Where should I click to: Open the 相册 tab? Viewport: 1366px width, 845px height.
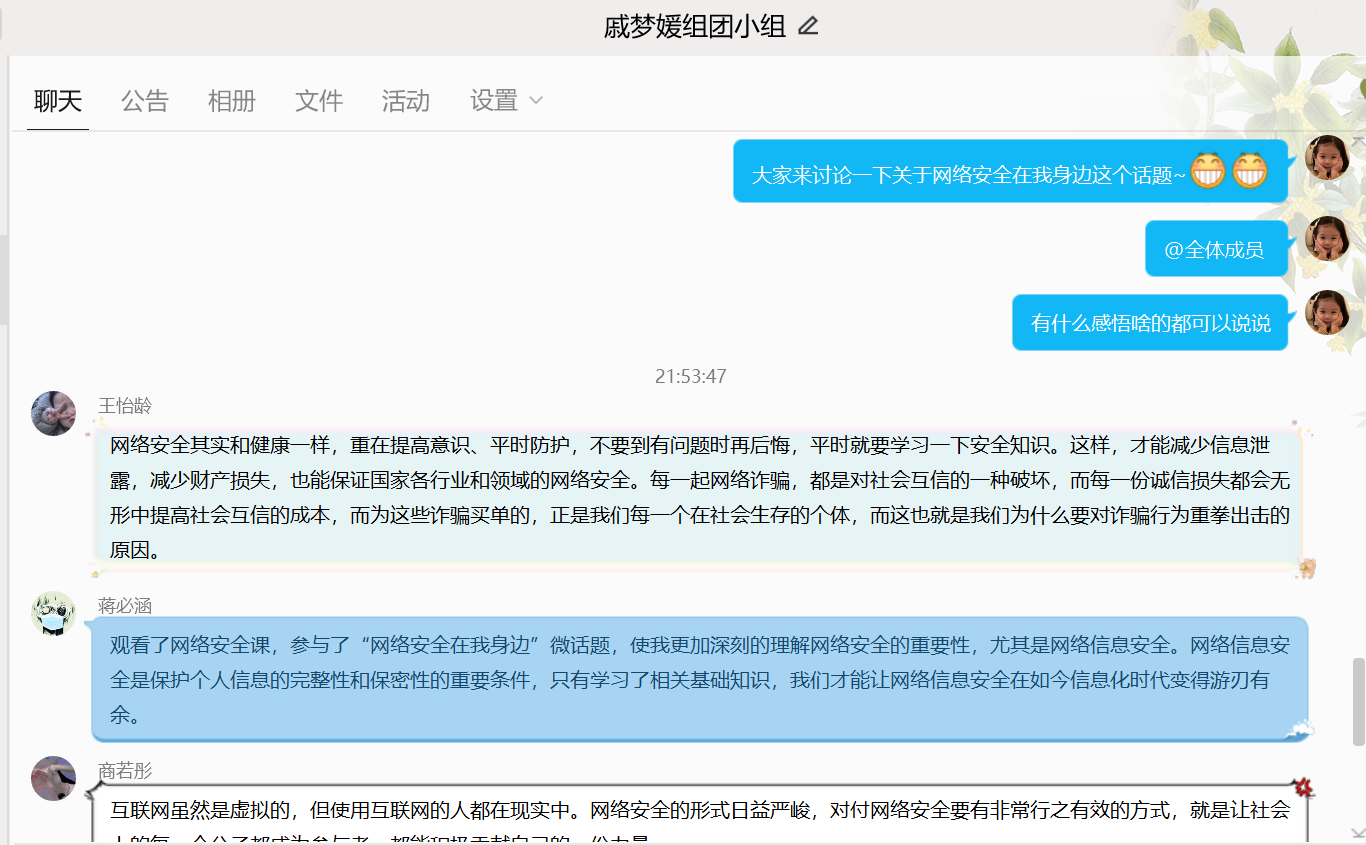click(x=232, y=100)
